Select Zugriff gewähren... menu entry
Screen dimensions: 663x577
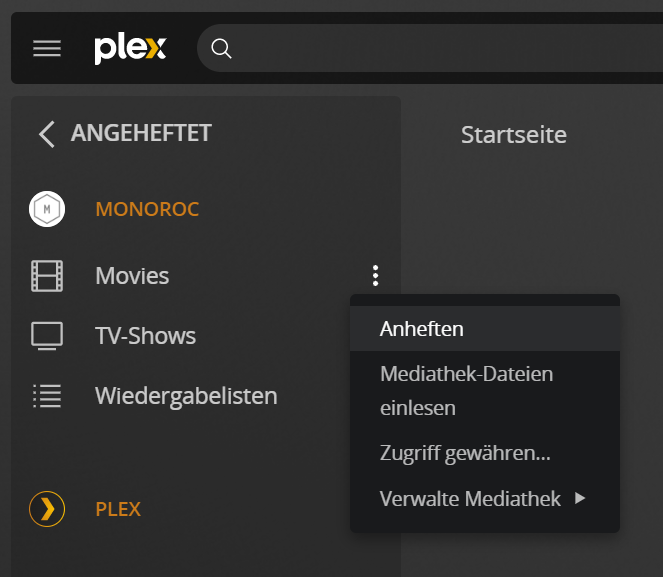point(465,453)
